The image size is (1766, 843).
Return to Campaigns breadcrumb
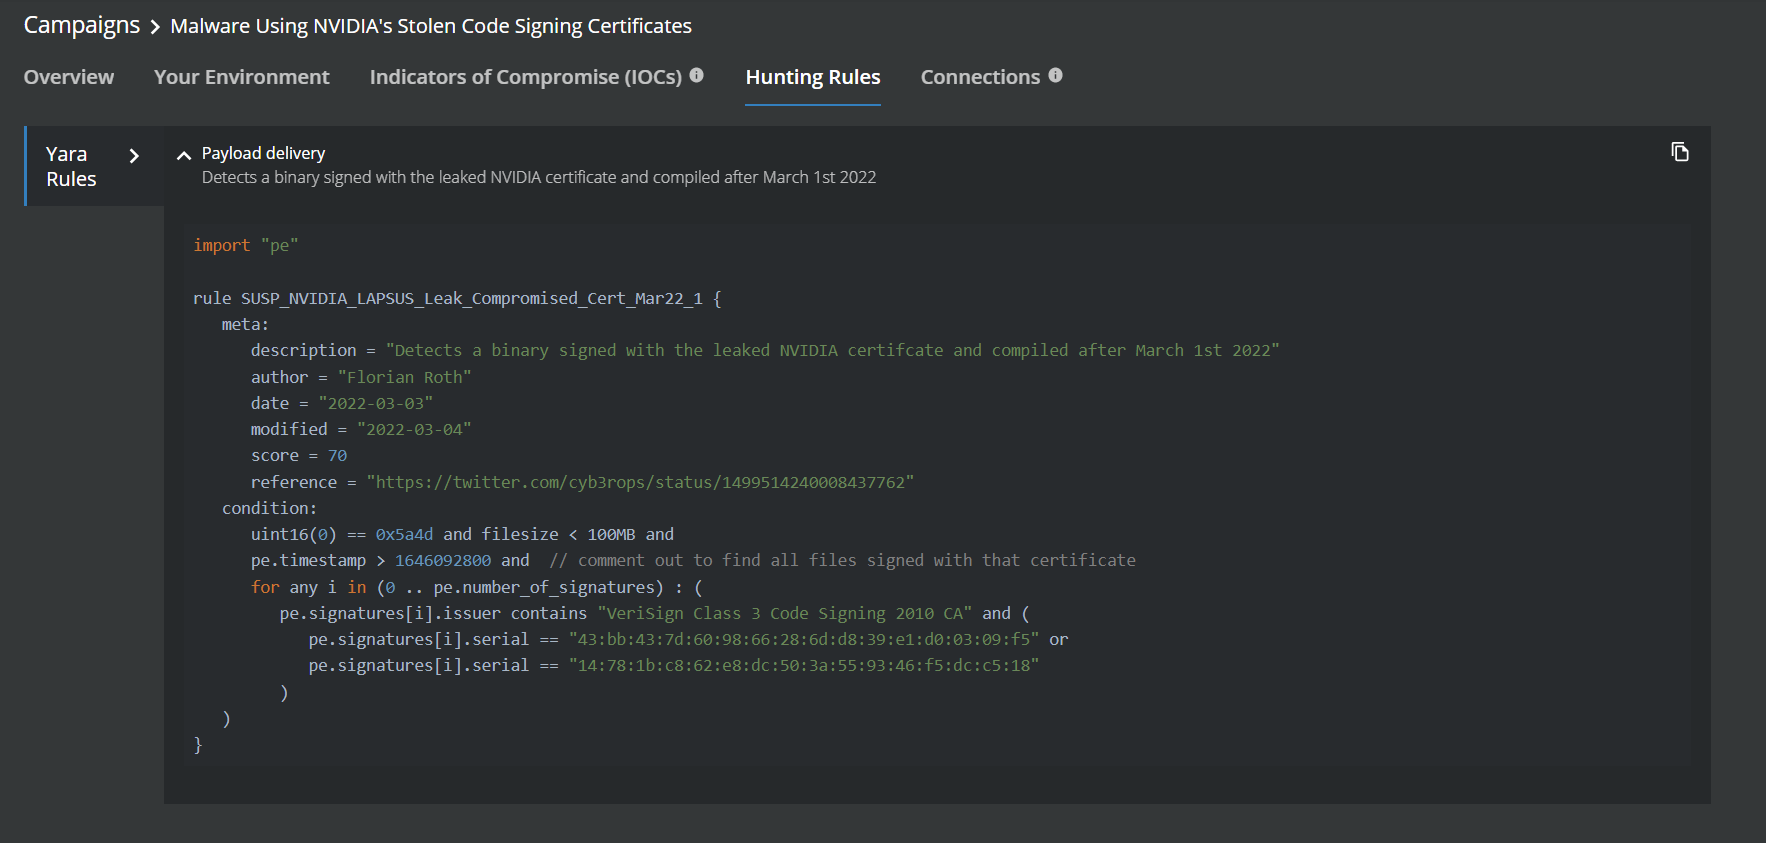[82, 25]
